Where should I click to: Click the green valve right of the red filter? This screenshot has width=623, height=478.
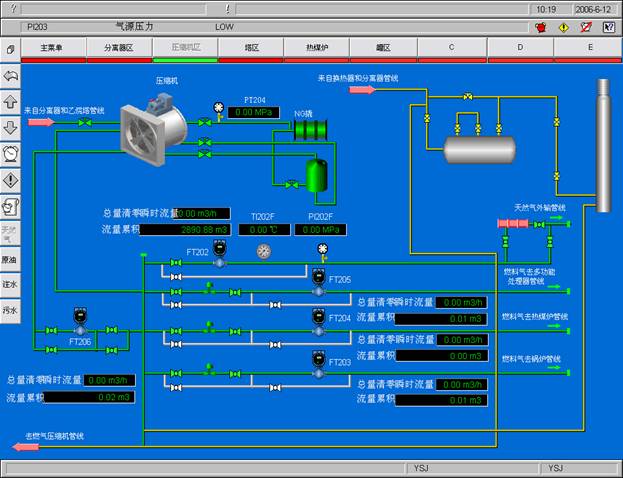(x=539, y=224)
